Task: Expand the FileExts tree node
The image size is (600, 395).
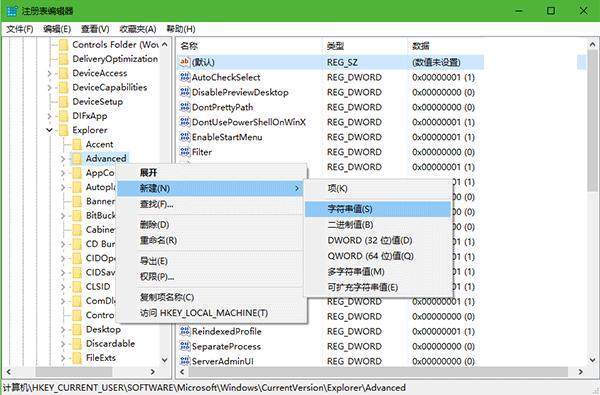Action: [x=63, y=358]
